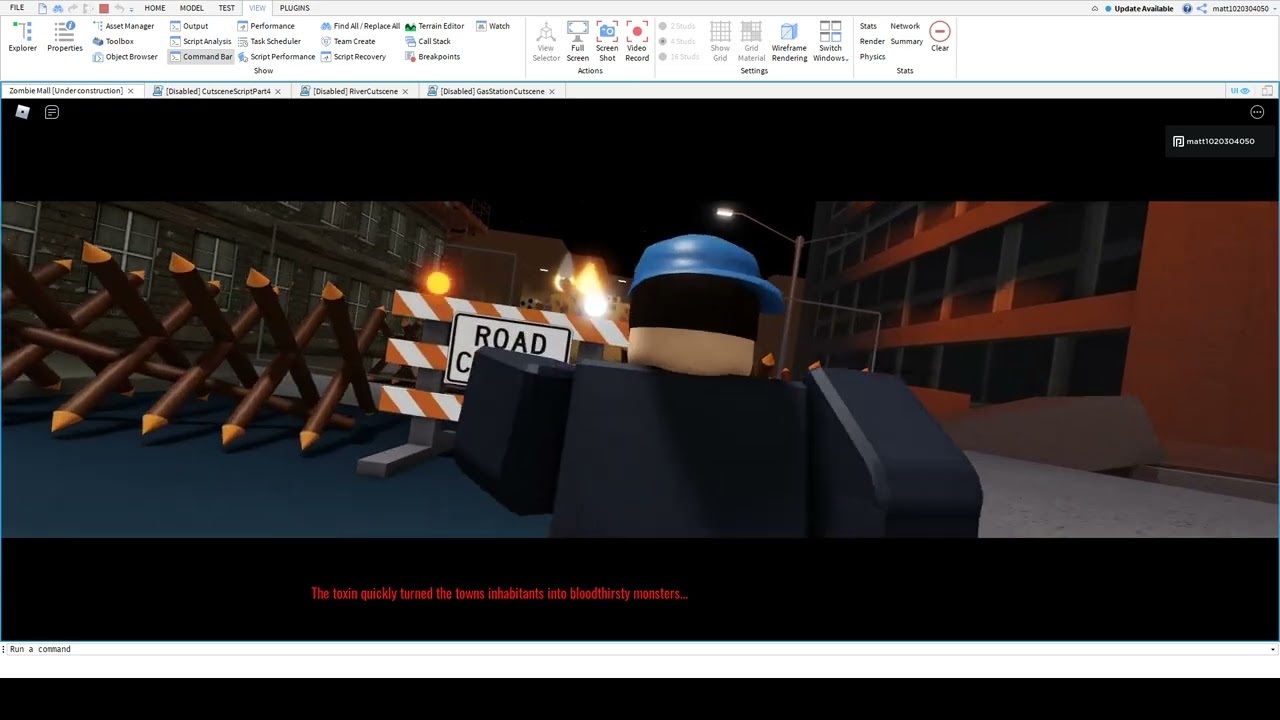Image resolution: width=1280 pixels, height=720 pixels.
Task: Toggle Wireframe Rendering
Action: (x=789, y=42)
